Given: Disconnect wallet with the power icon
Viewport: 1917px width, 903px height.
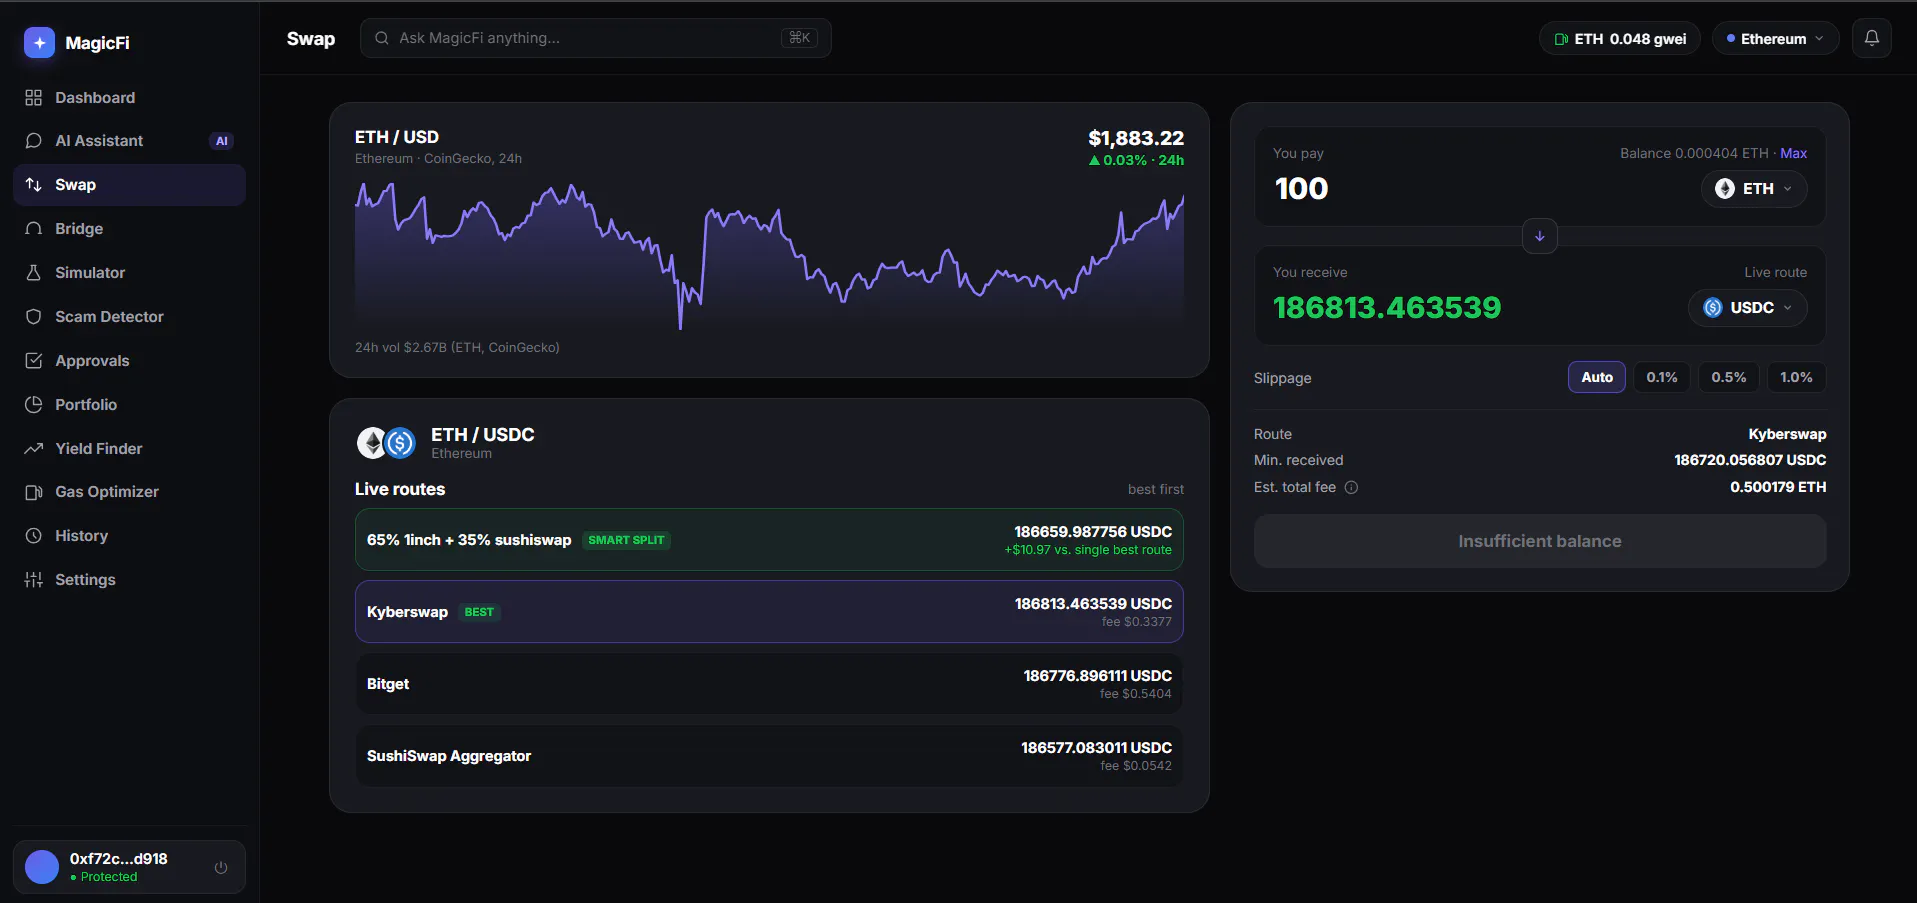Looking at the screenshot, I should (x=221, y=867).
